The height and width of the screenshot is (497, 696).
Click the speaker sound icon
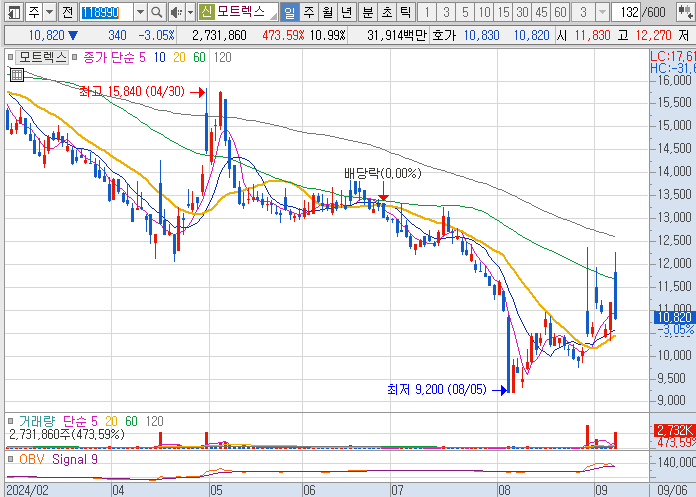(177, 12)
